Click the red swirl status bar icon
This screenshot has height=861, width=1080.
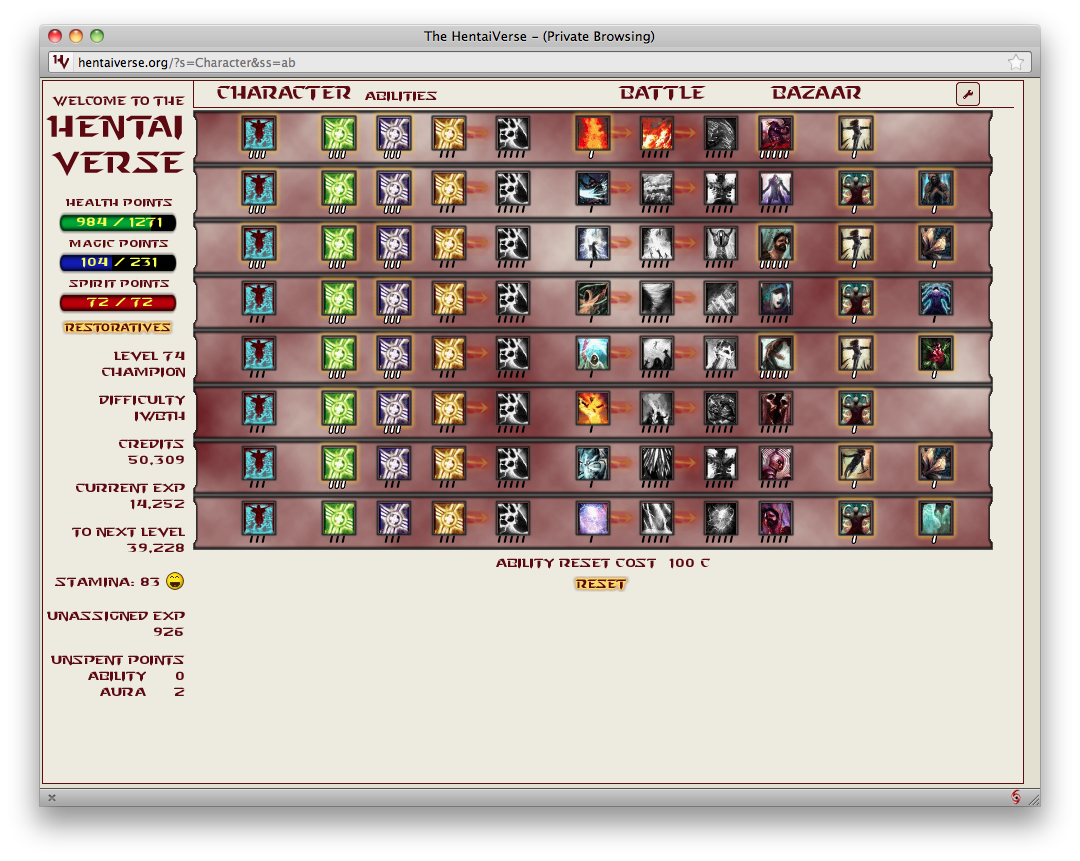click(1015, 797)
